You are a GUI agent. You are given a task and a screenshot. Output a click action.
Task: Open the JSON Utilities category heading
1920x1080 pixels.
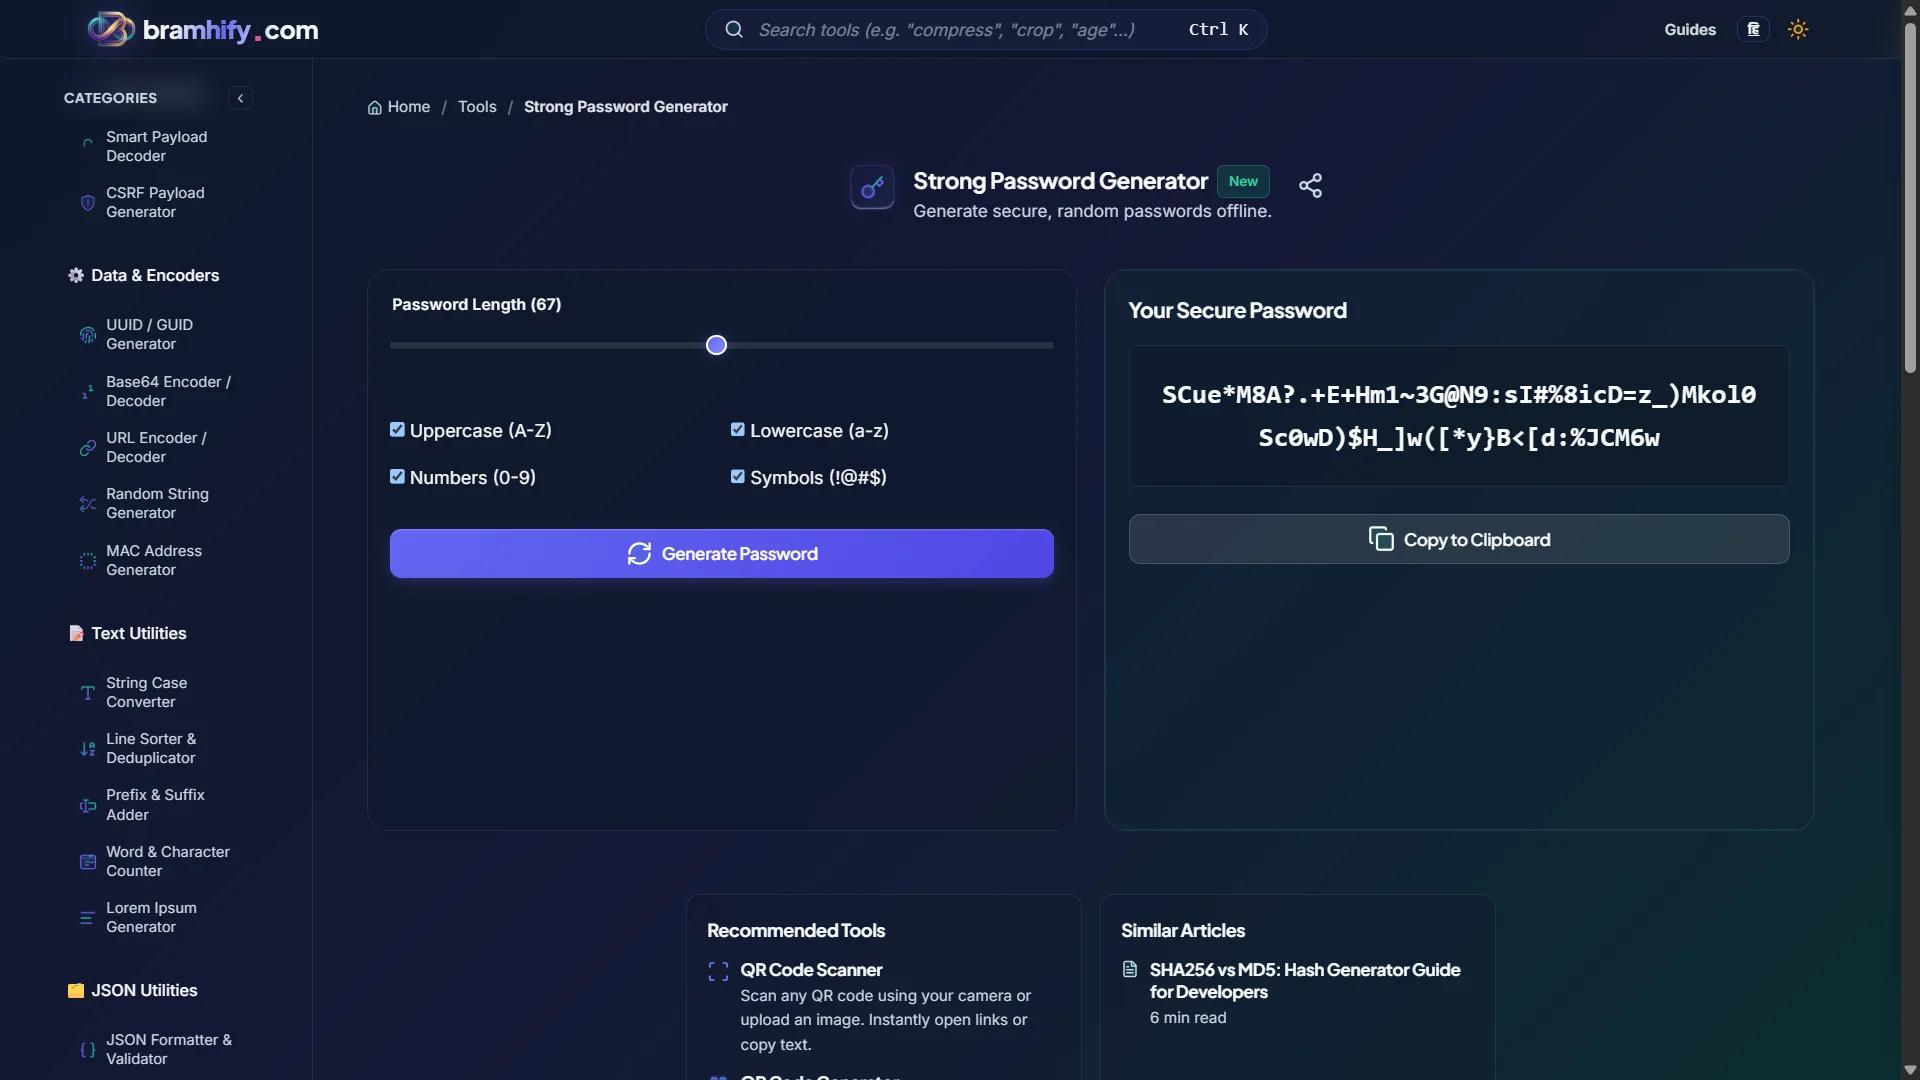tap(132, 990)
